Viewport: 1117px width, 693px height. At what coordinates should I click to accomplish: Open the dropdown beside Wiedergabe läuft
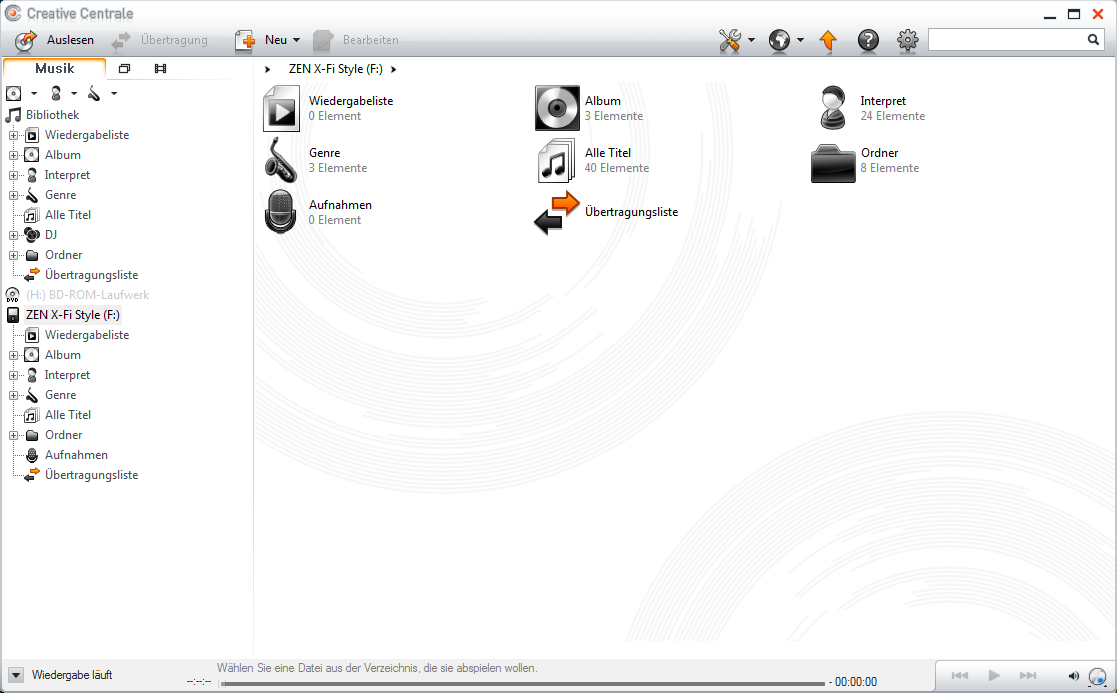pyautogui.click(x=16, y=675)
